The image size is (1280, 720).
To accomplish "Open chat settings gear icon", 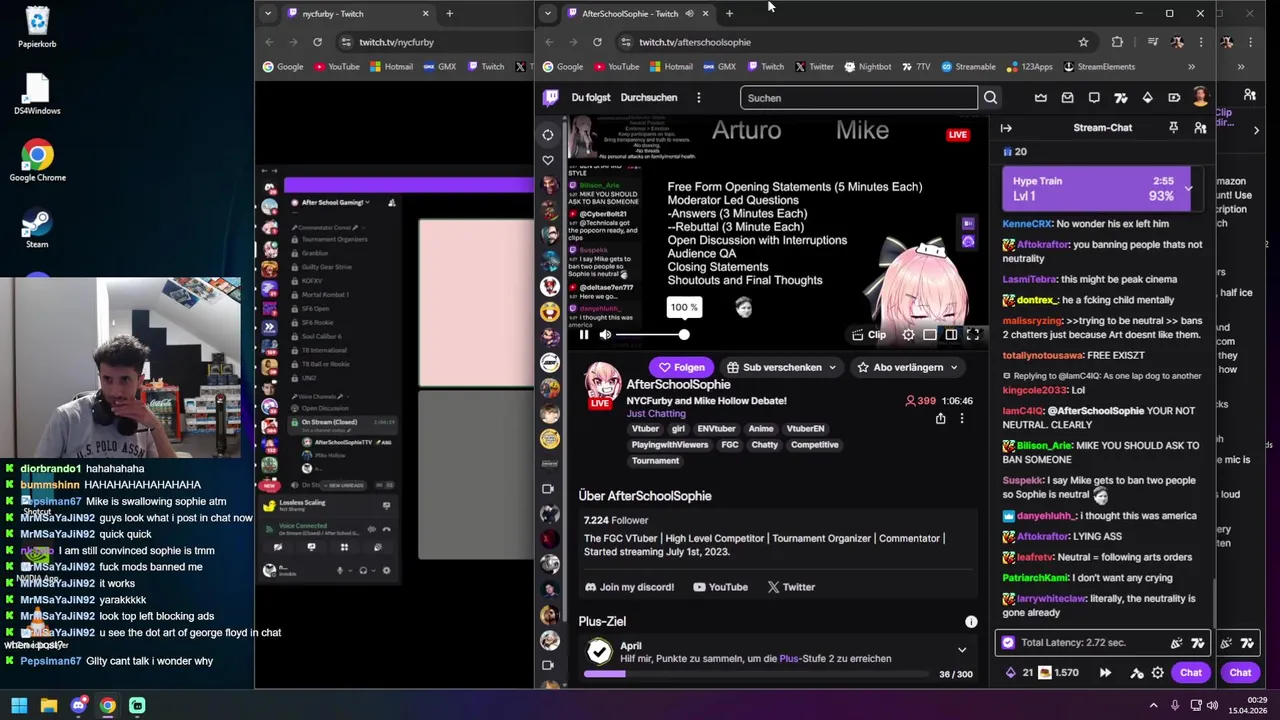I will tap(1158, 673).
